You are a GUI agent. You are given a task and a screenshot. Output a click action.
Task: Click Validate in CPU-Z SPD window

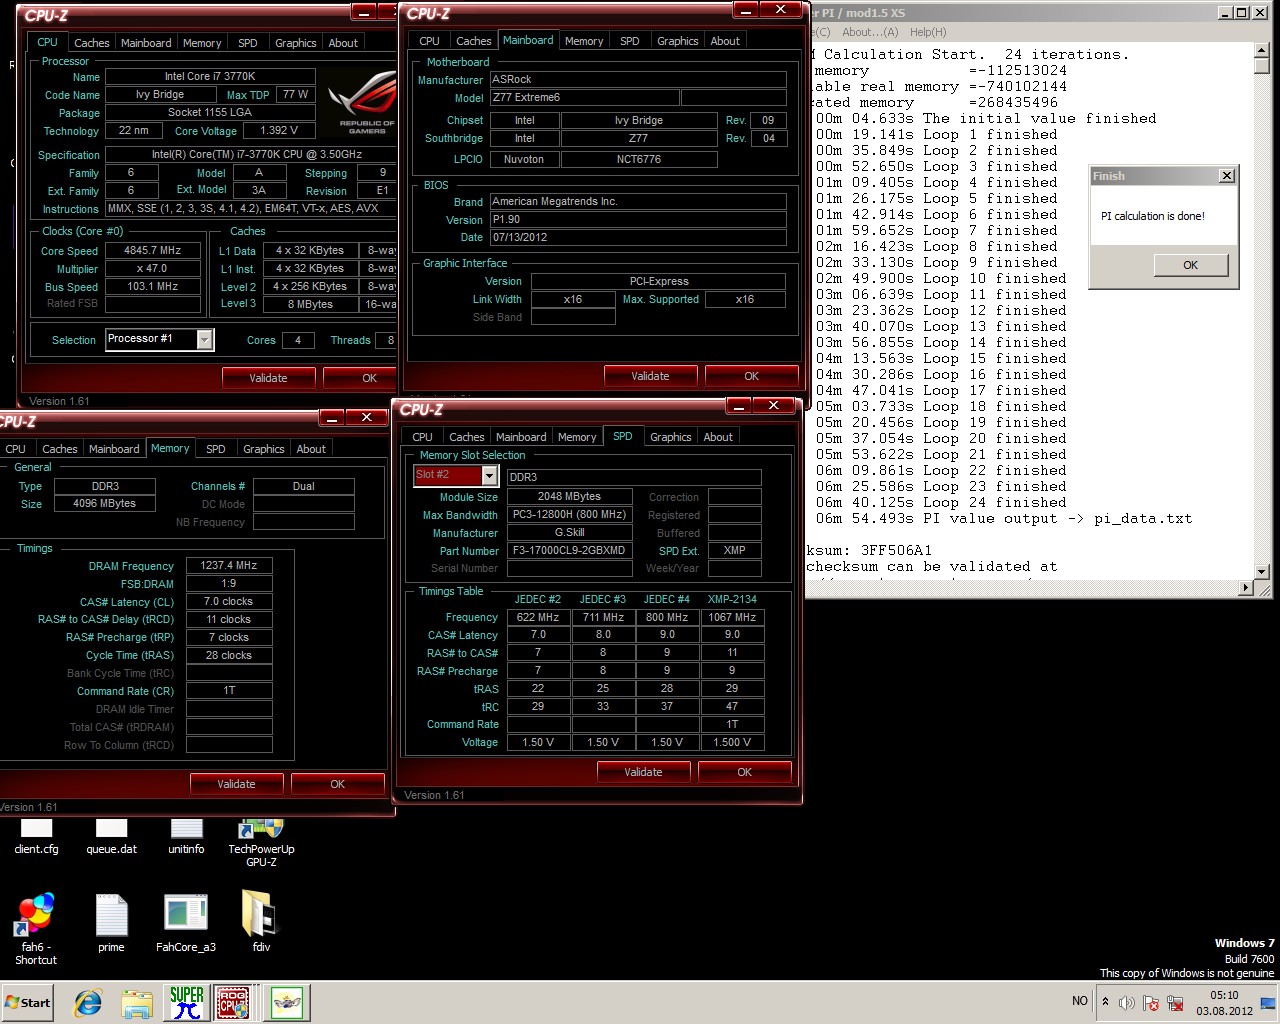point(643,772)
